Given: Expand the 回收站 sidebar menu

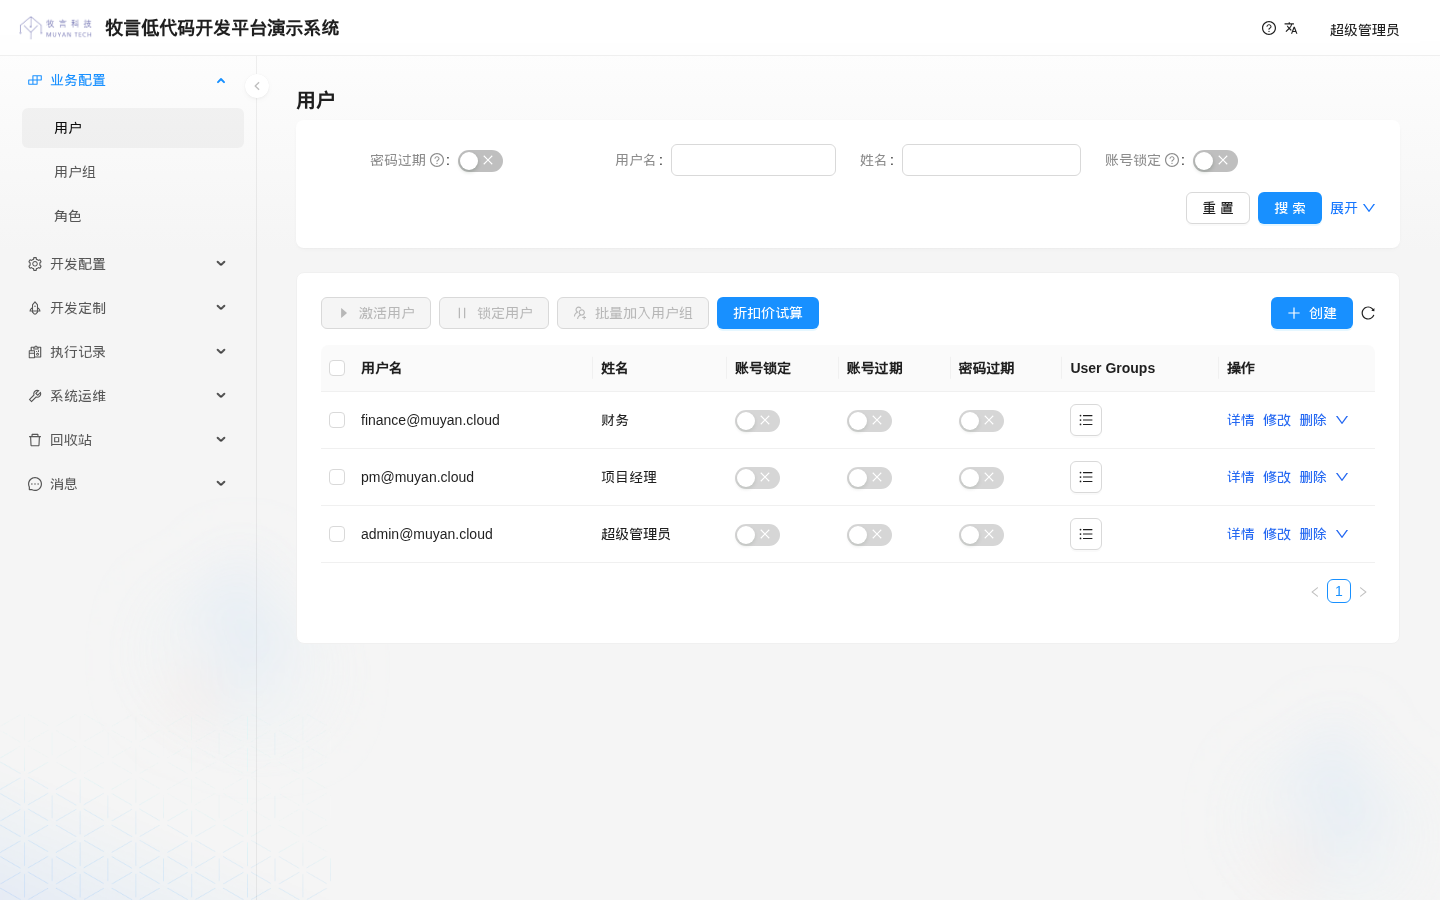Looking at the screenshot, I should coord(133,440).
